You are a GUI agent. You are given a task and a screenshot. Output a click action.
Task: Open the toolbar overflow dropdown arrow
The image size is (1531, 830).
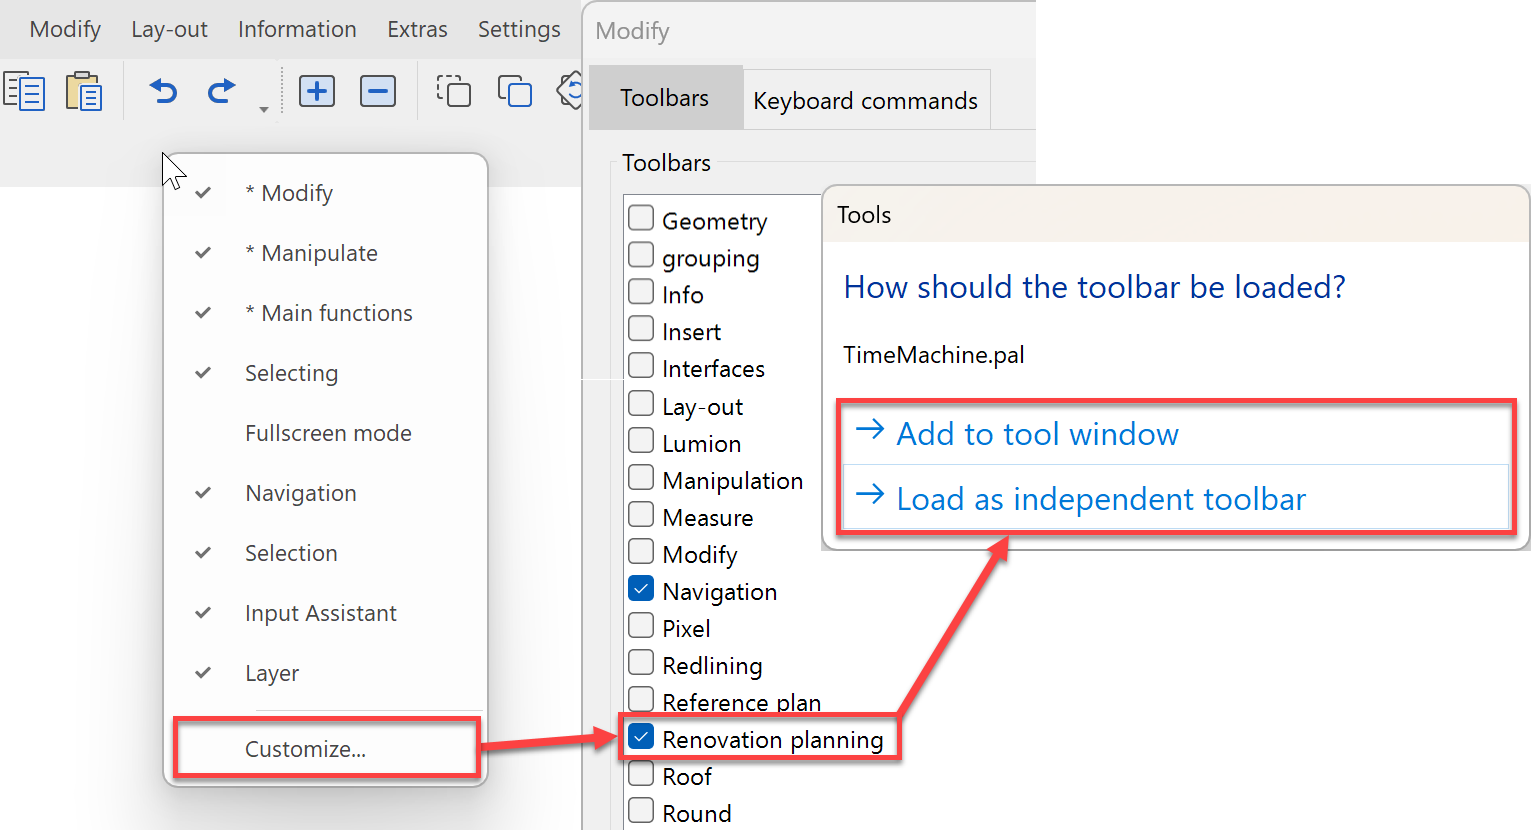tap(264, 110)
